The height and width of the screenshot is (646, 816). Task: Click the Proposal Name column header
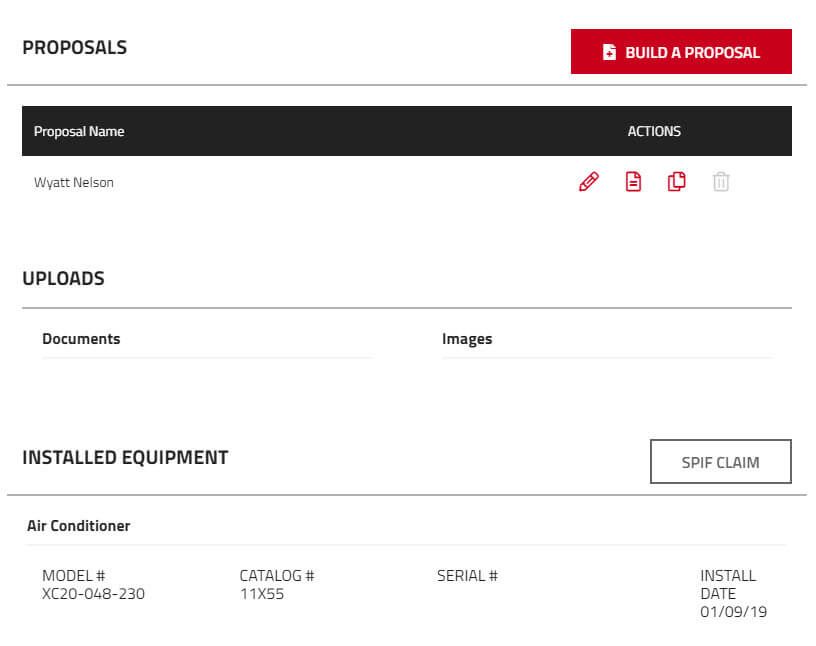tap(79, 131)
